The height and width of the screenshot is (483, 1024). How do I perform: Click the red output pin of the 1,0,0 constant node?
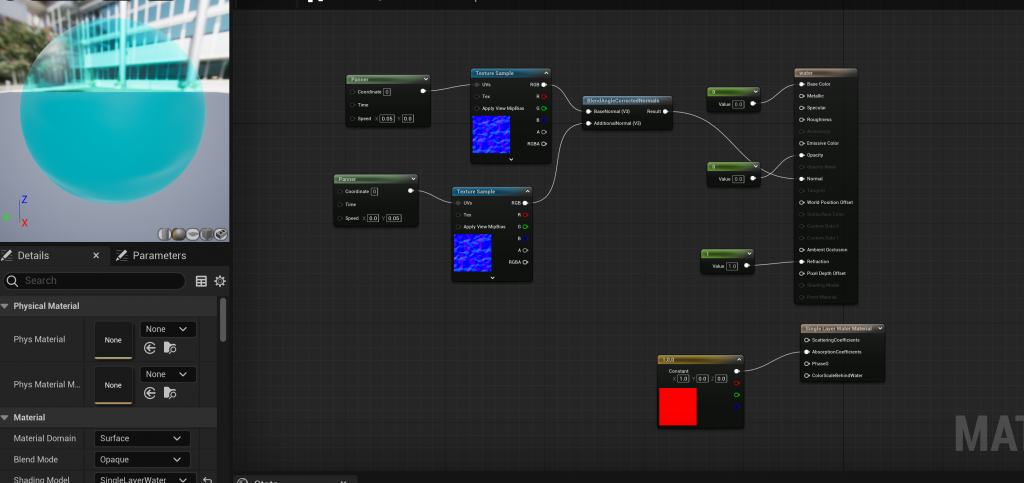click(x=737, y=383)
